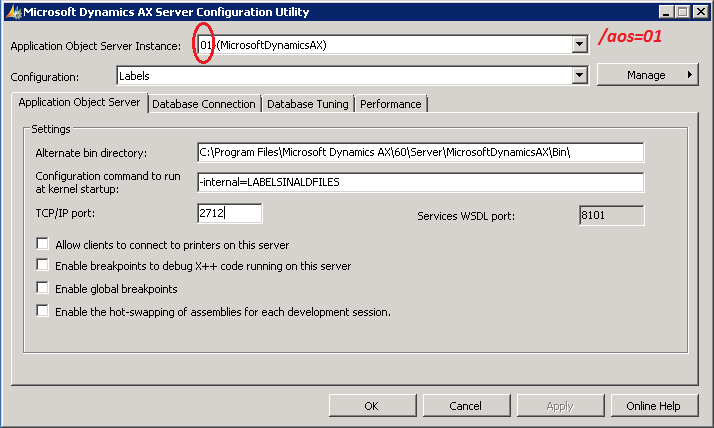Viewport: 714px width, 428px height.
Task: Open Online Help
Action: pyautogui.click(x=654, y=406)
